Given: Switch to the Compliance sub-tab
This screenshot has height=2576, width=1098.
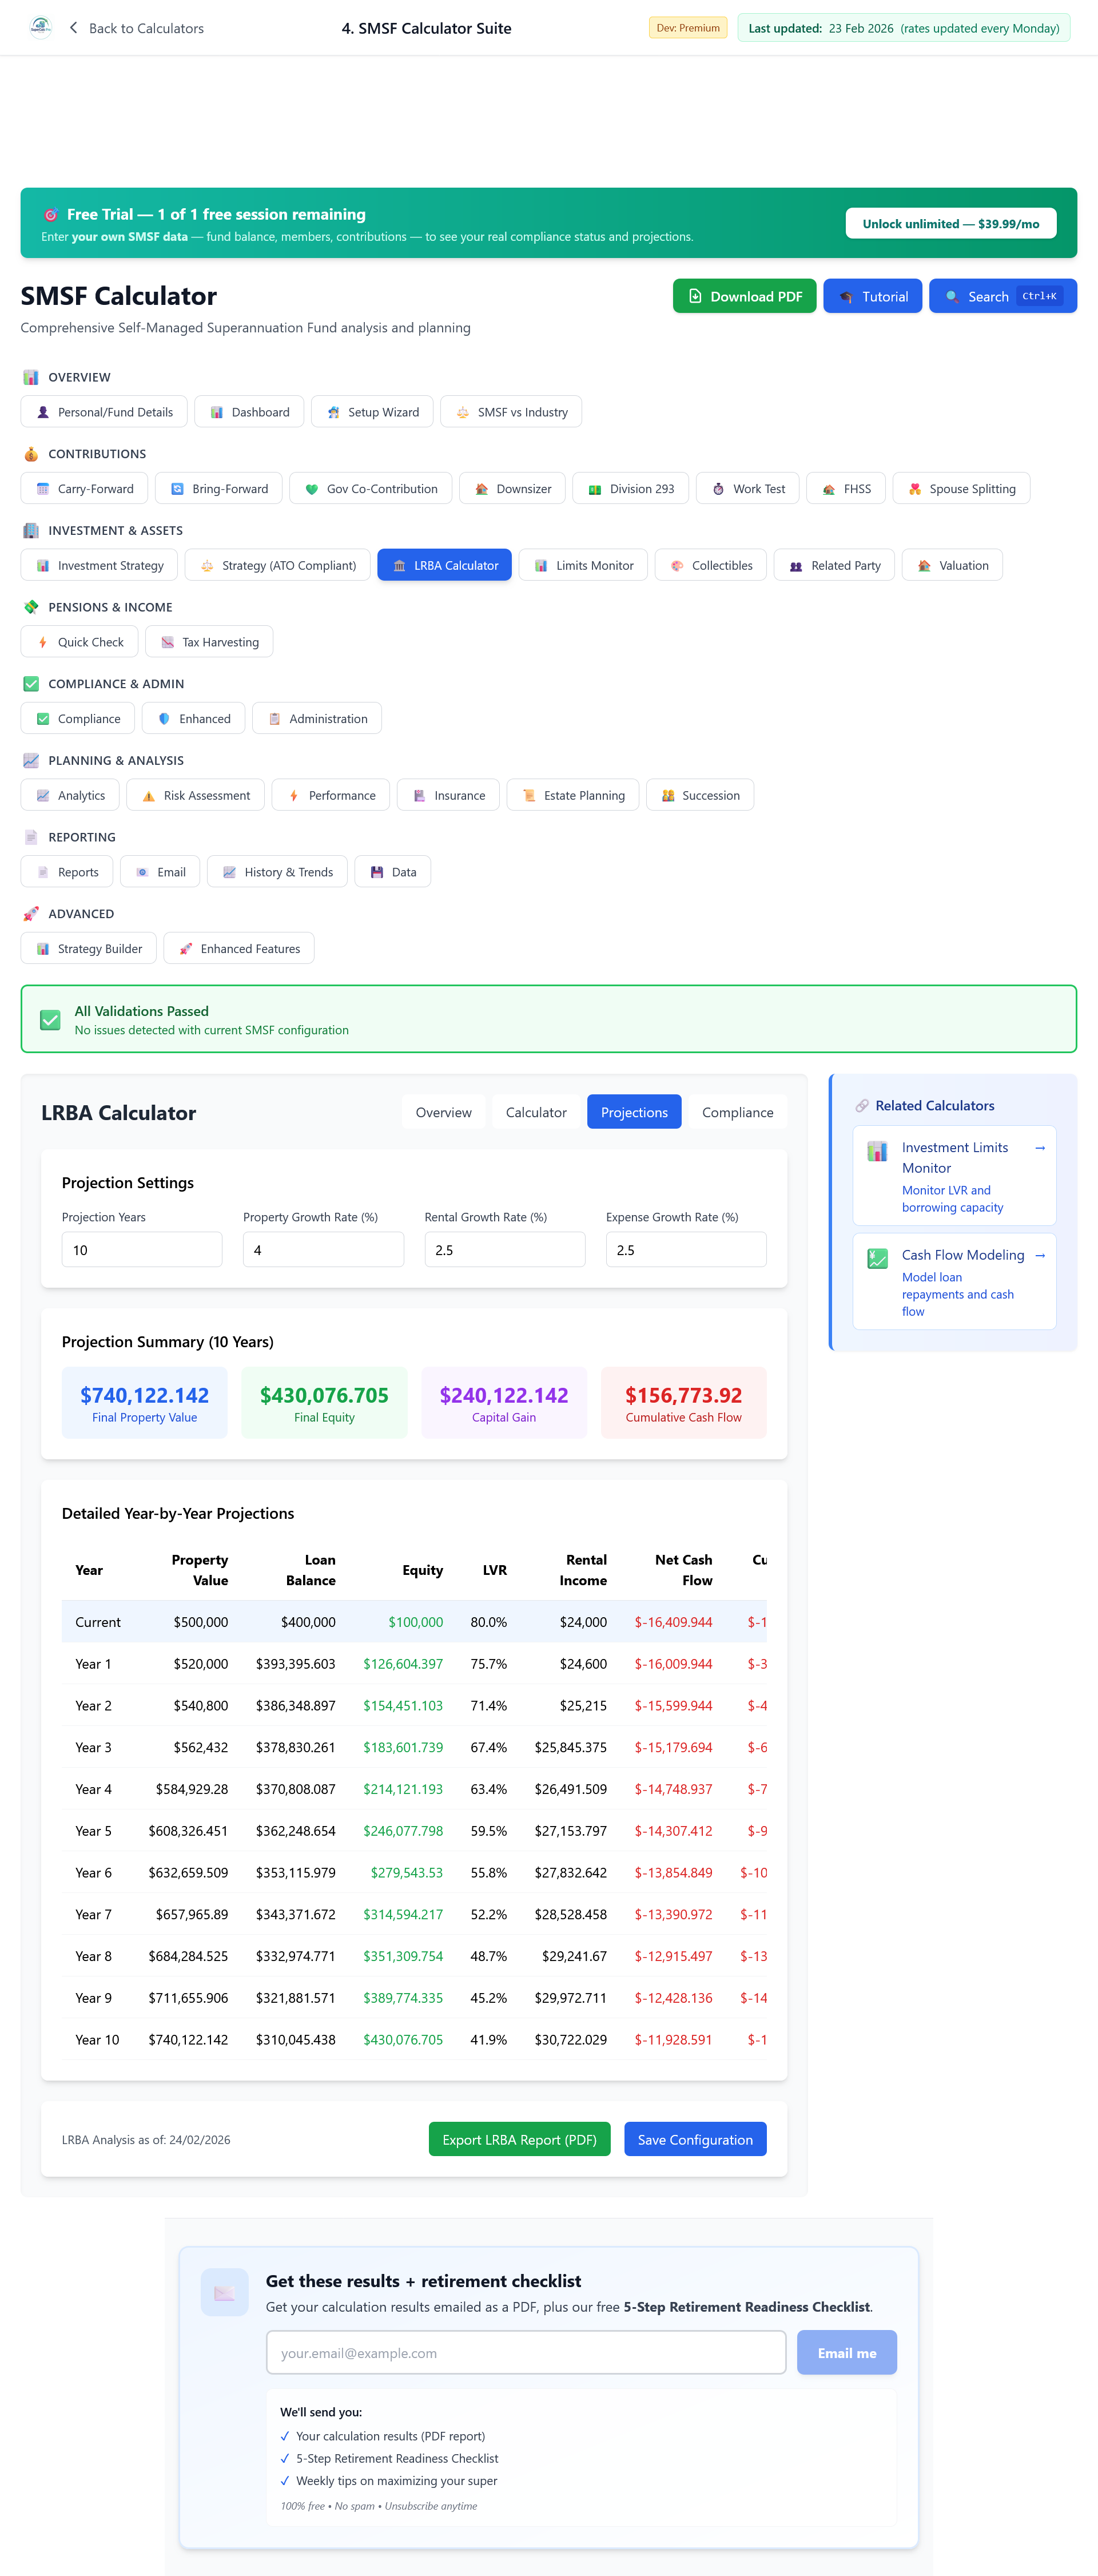Looking at the screenshot, I should click(x=737, y=1112).
